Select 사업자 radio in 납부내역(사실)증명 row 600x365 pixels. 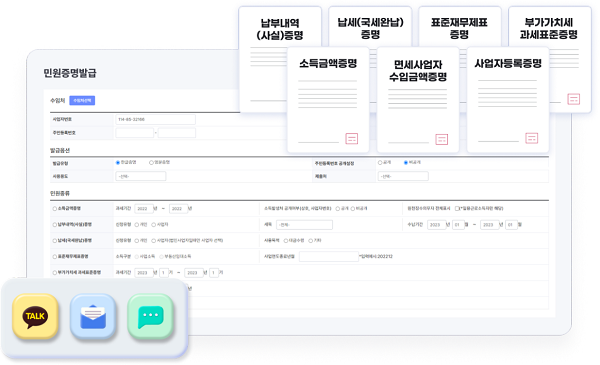pos(153,225)
